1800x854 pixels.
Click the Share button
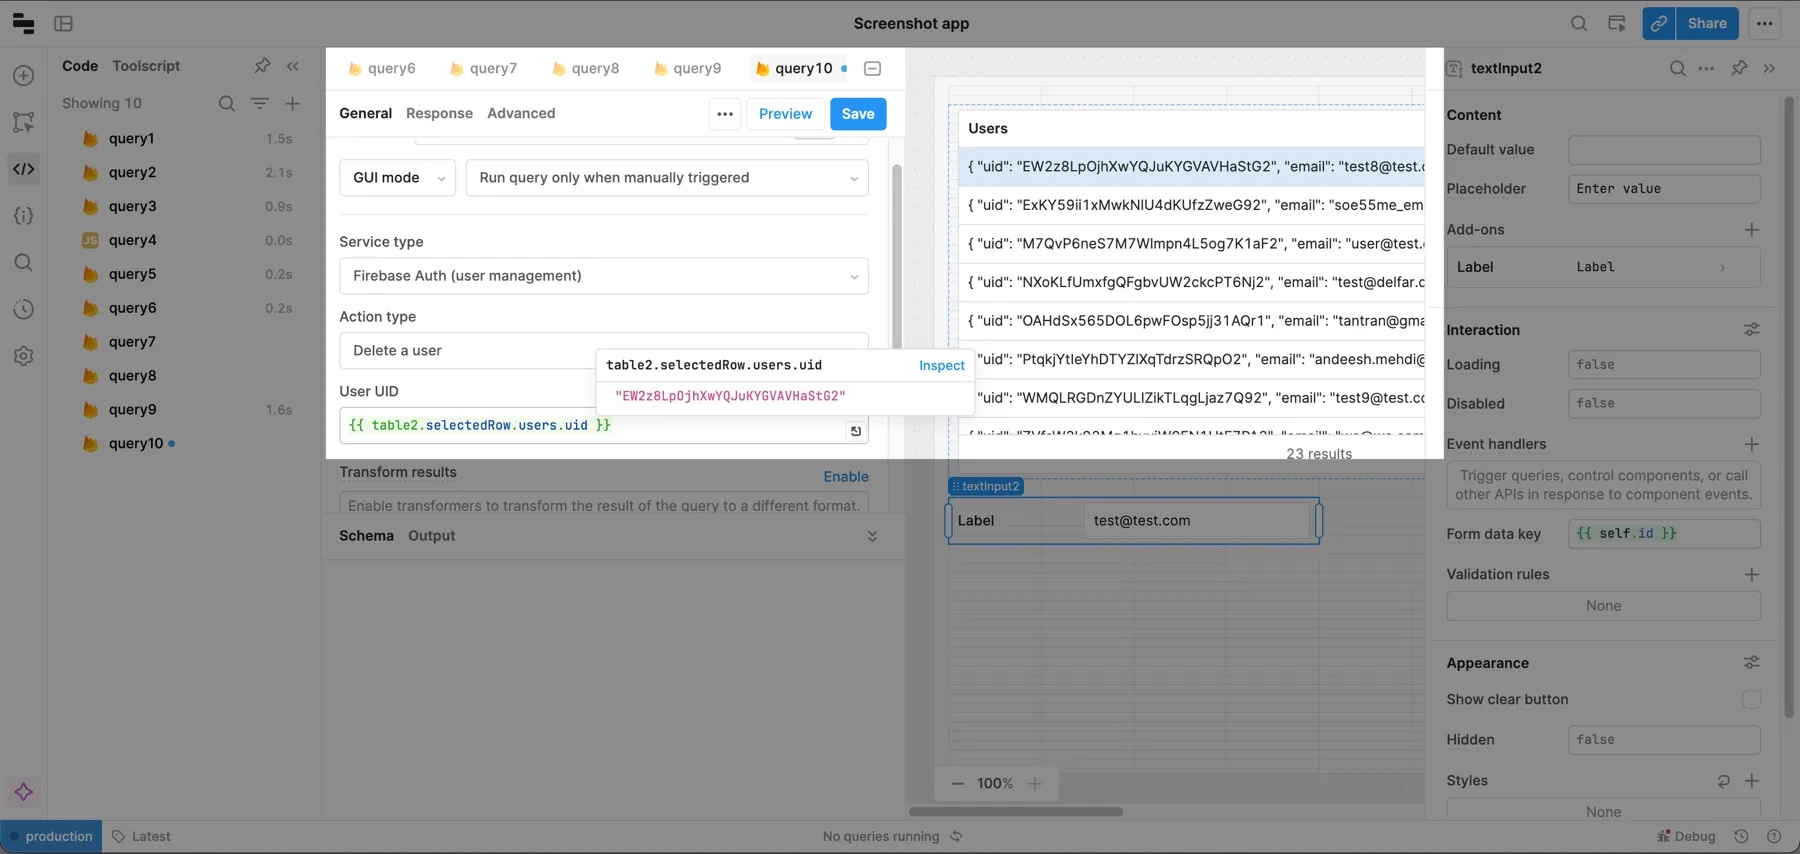(1707, 23)
